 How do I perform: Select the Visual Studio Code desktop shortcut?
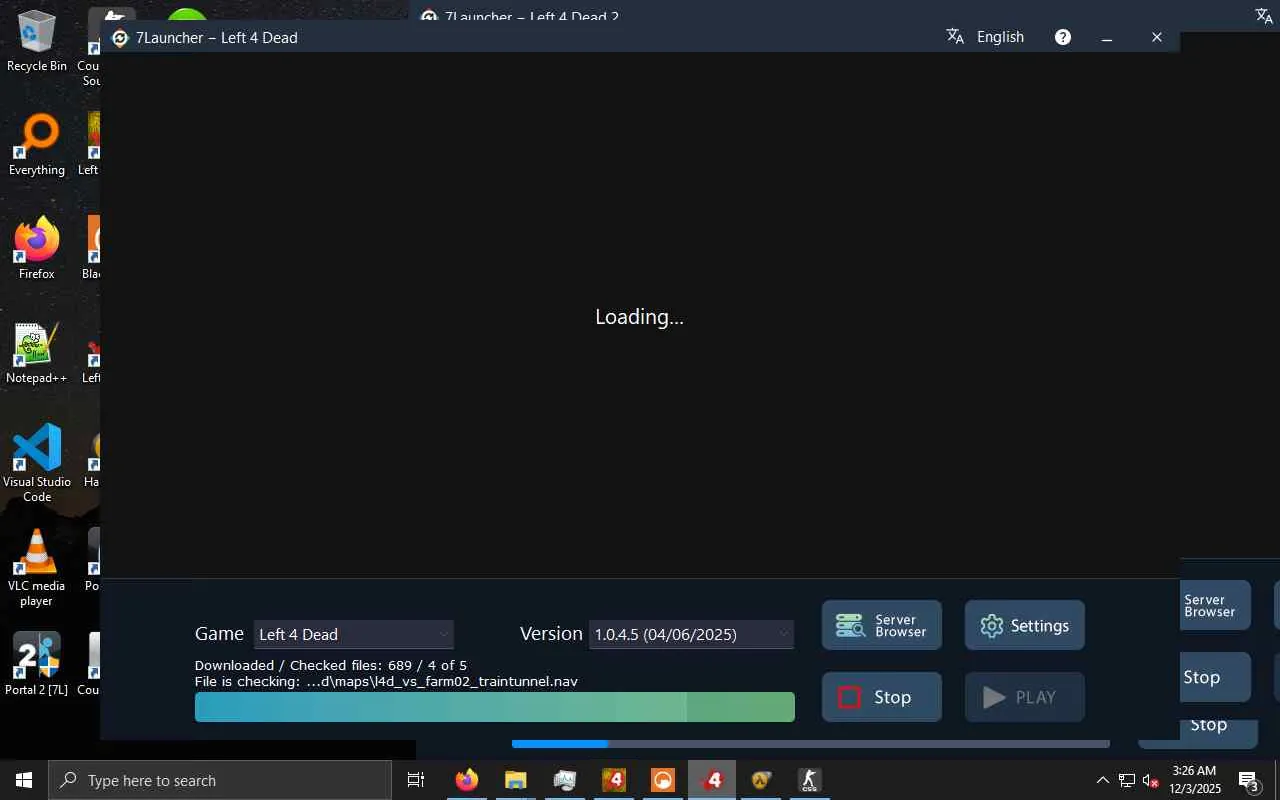(x=37, y=463)
